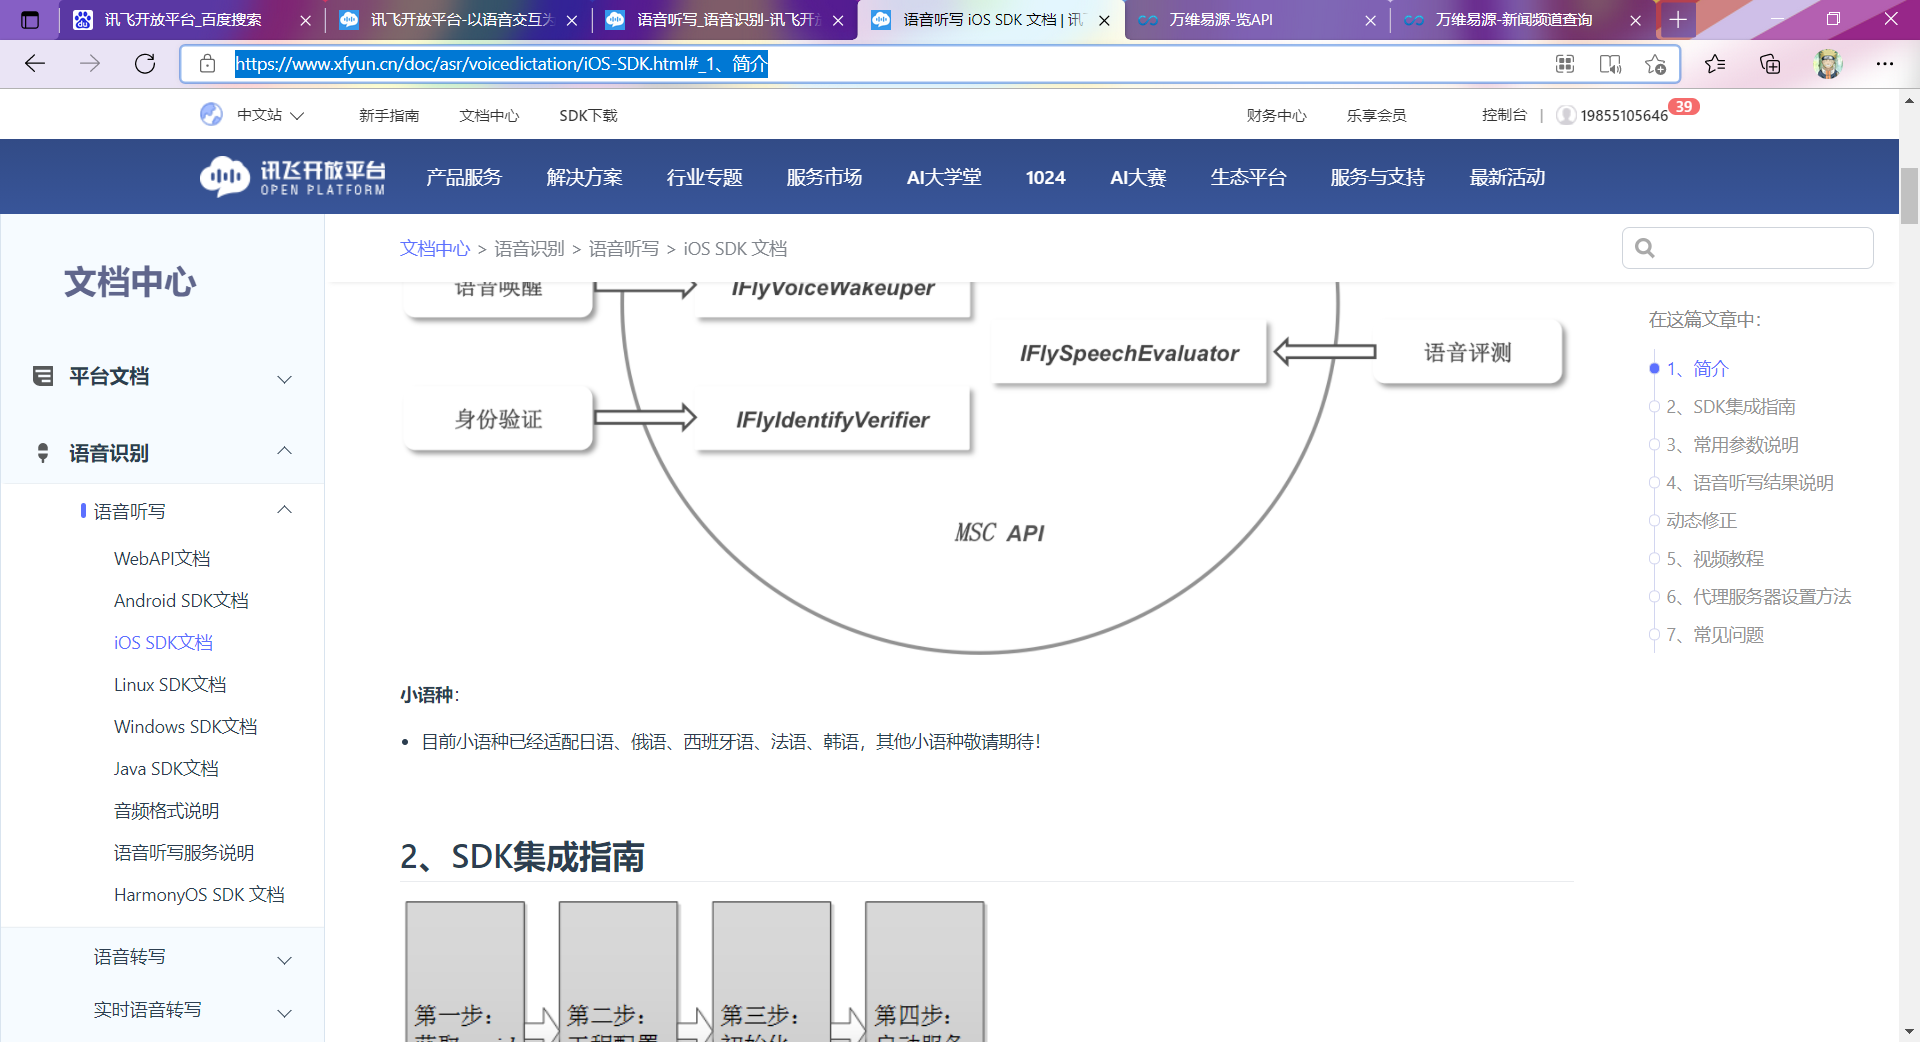Open the 控制台 link
Viewport: 1920px width, 1042px height.
(1504, 115)
